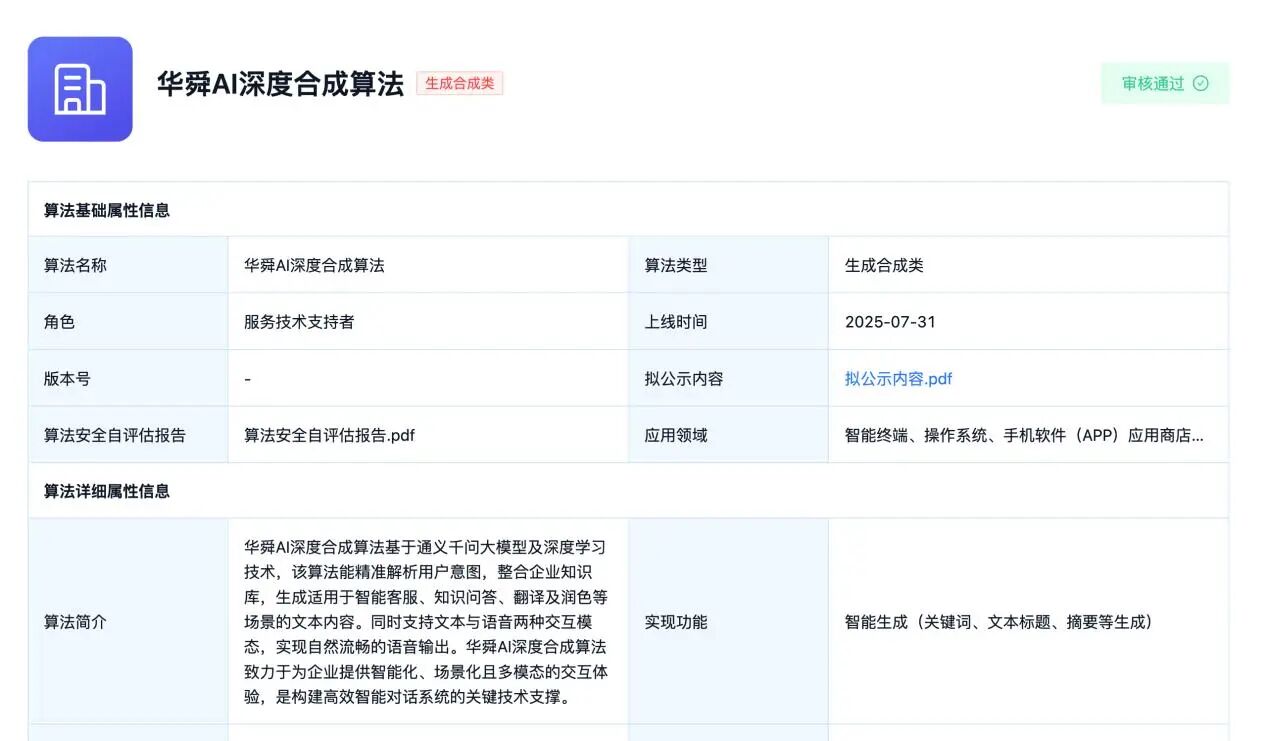Select the 算法详细属性信息 section header
This screenshot has width=1267, height=741.
(x=107, y=491)
